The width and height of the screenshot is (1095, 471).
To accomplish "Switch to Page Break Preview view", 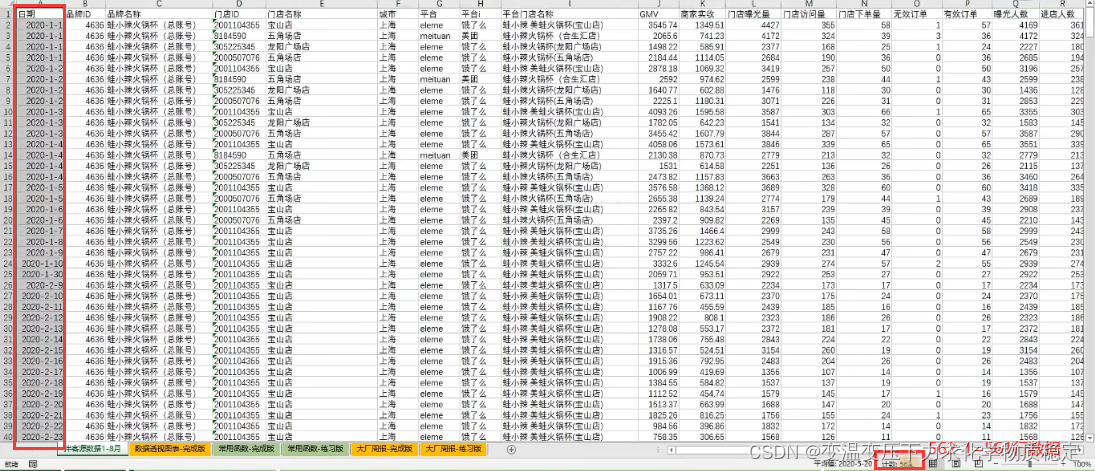I will point(979,463).
